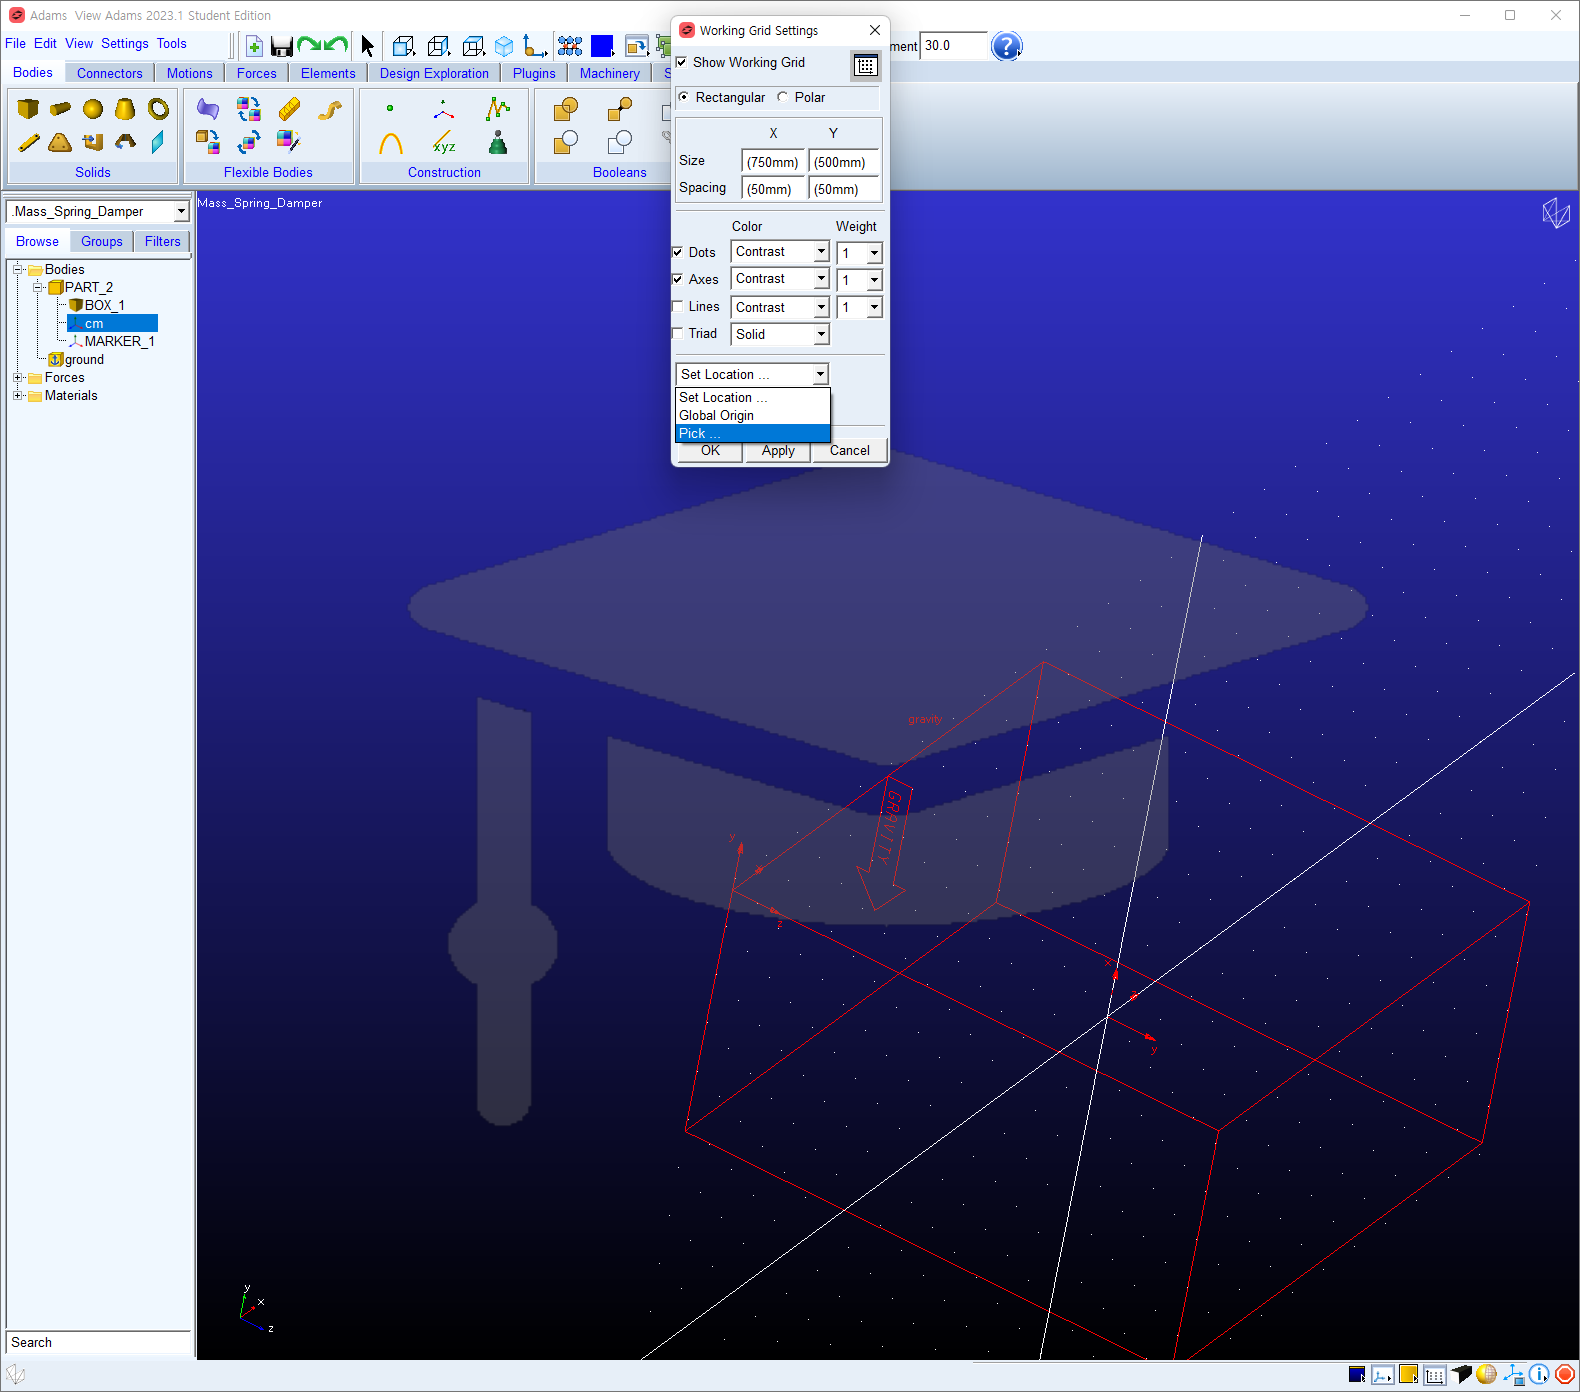Expand the Forces tree folder
This screenshot has width=1580, height=1392.
click(x=17, y=378)
